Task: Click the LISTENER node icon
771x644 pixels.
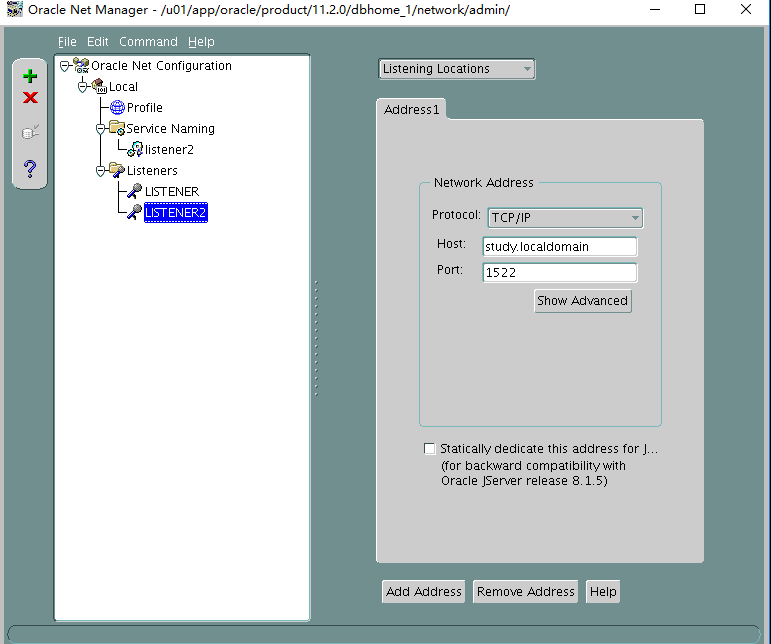Action: coord(135,191)
